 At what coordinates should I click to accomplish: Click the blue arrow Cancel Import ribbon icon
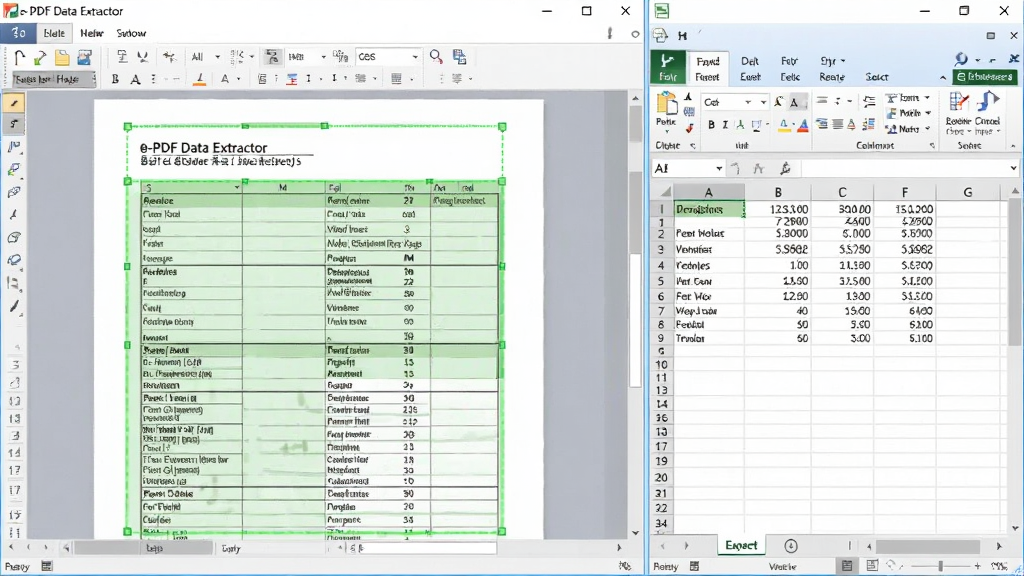click(987, 103)
